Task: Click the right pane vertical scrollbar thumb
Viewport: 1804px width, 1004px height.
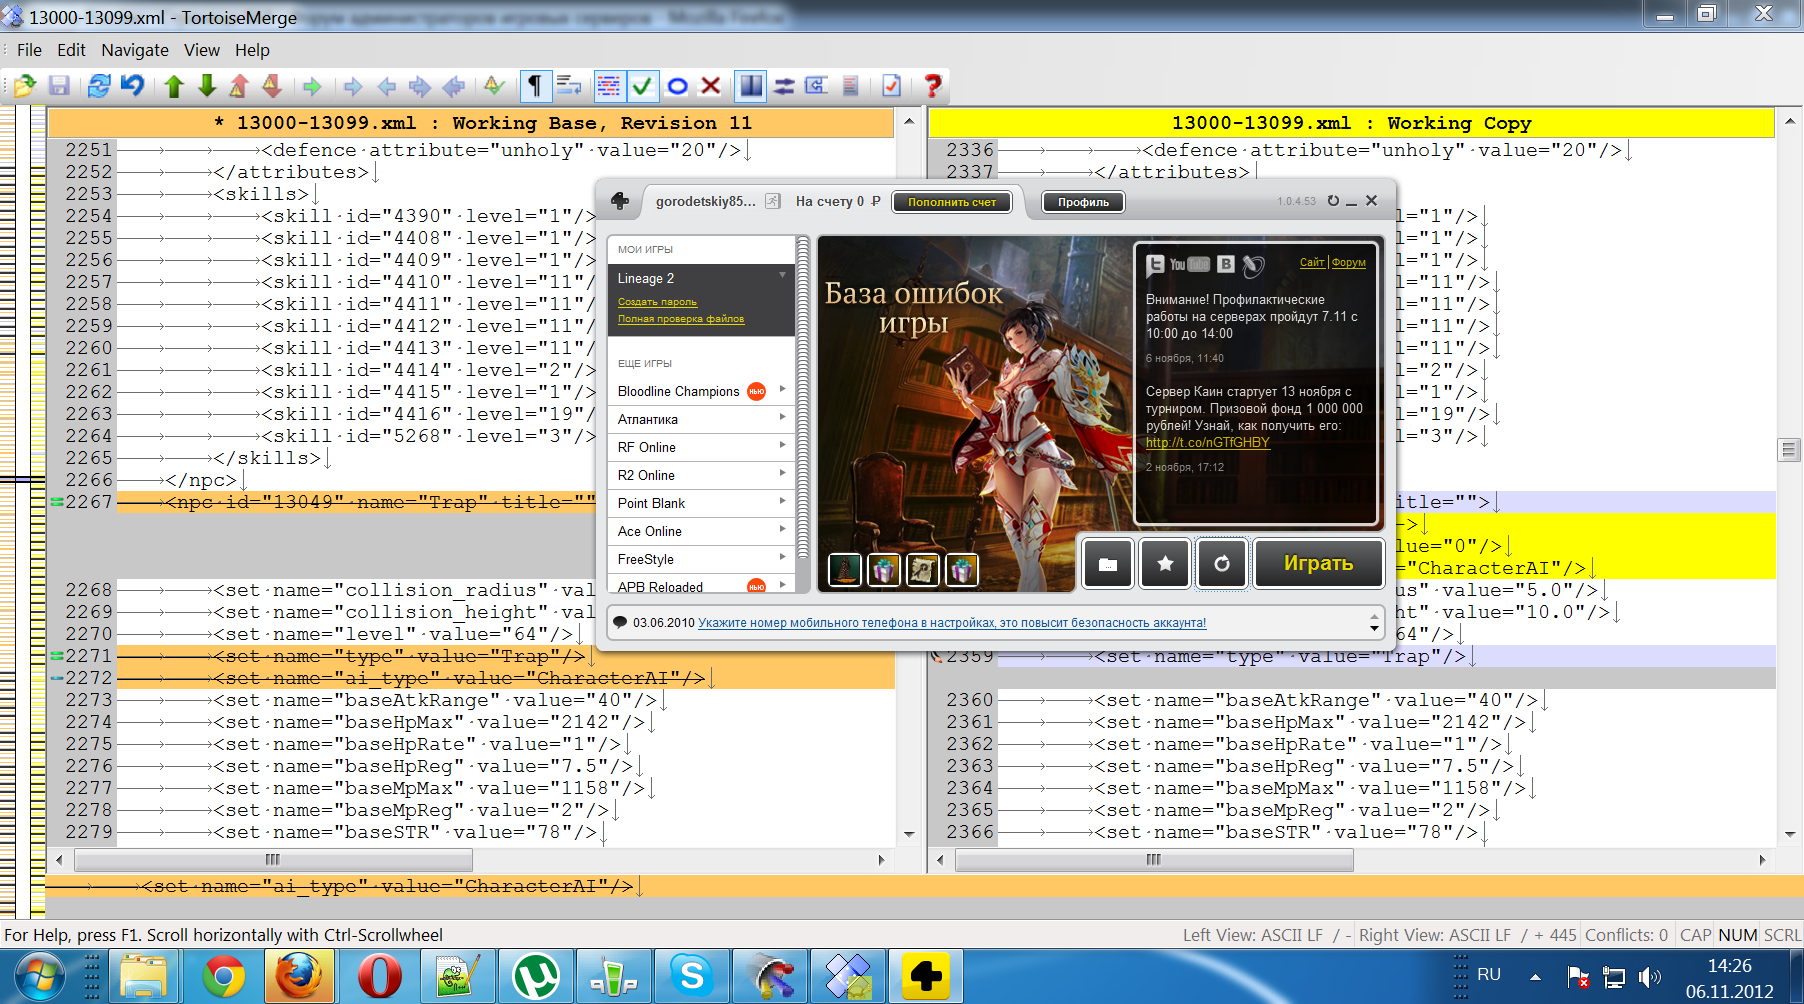Action: (x=1789, y=450)
